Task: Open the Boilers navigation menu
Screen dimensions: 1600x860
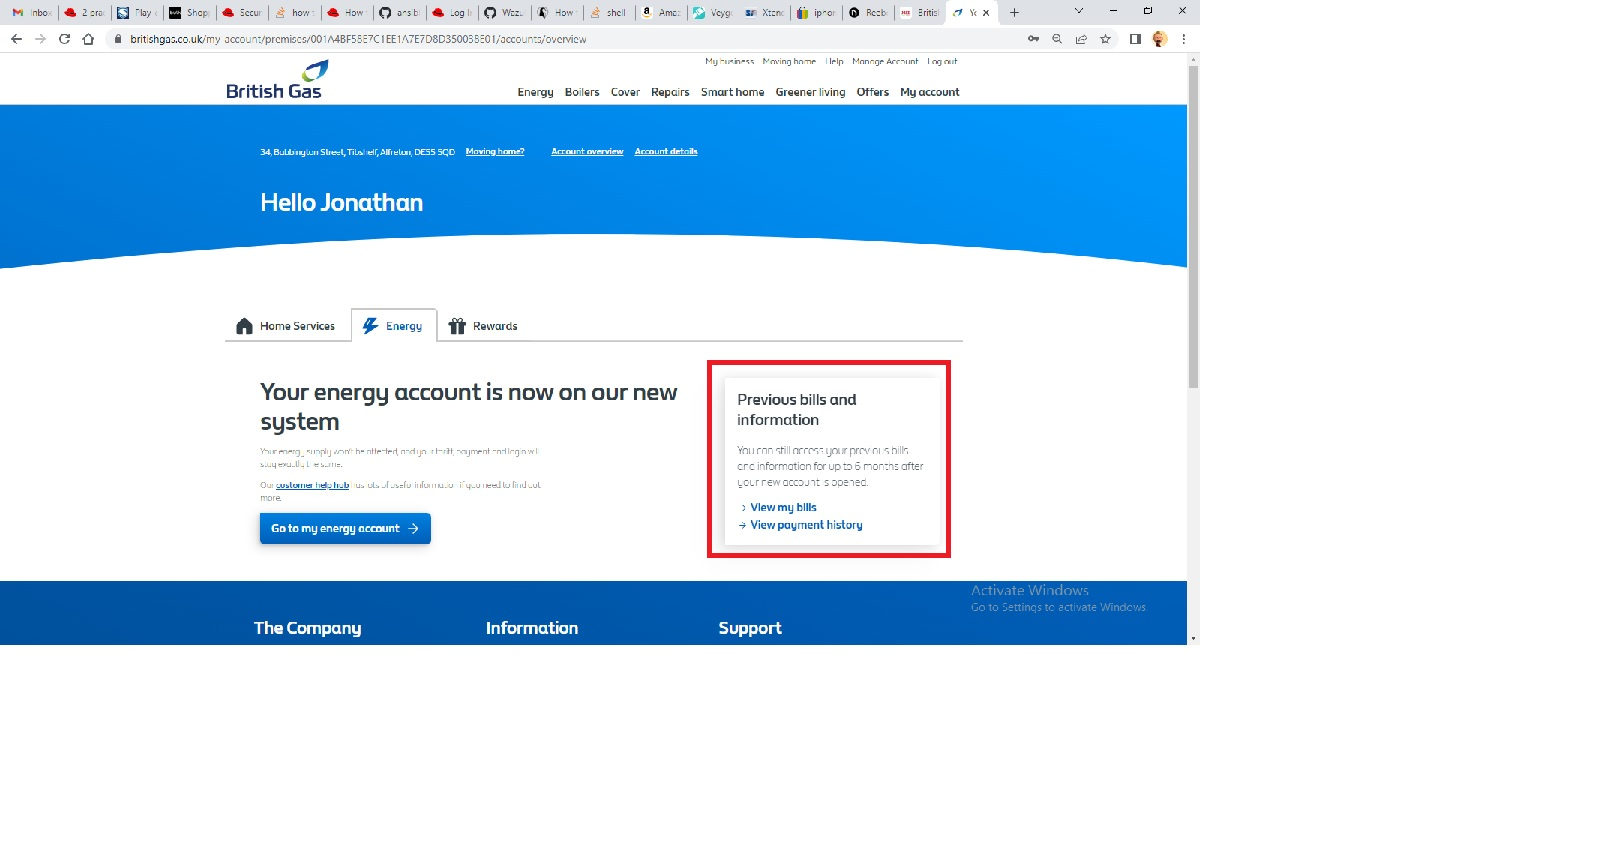Action: point(582,92)
